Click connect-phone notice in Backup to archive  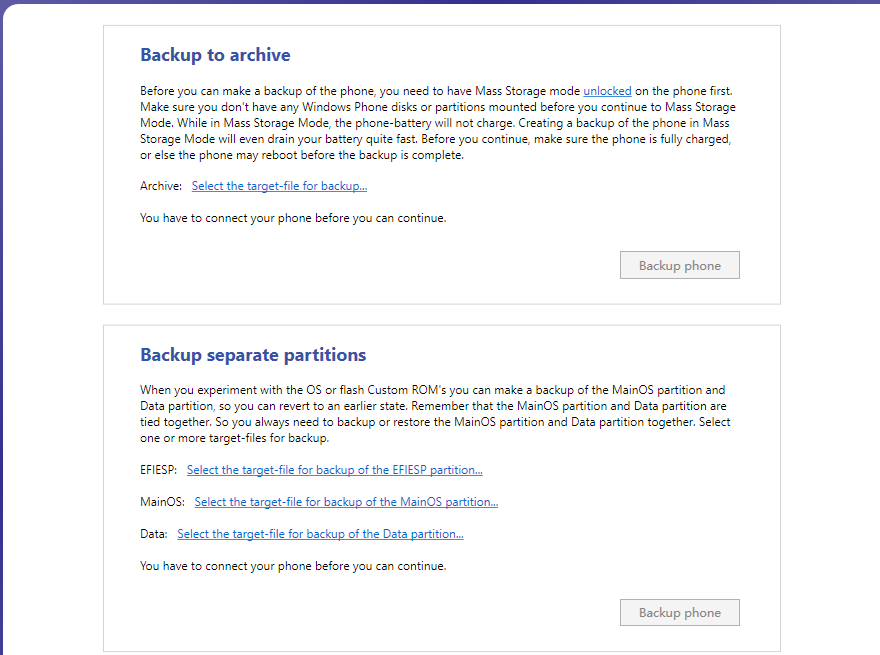coord(292,218)
